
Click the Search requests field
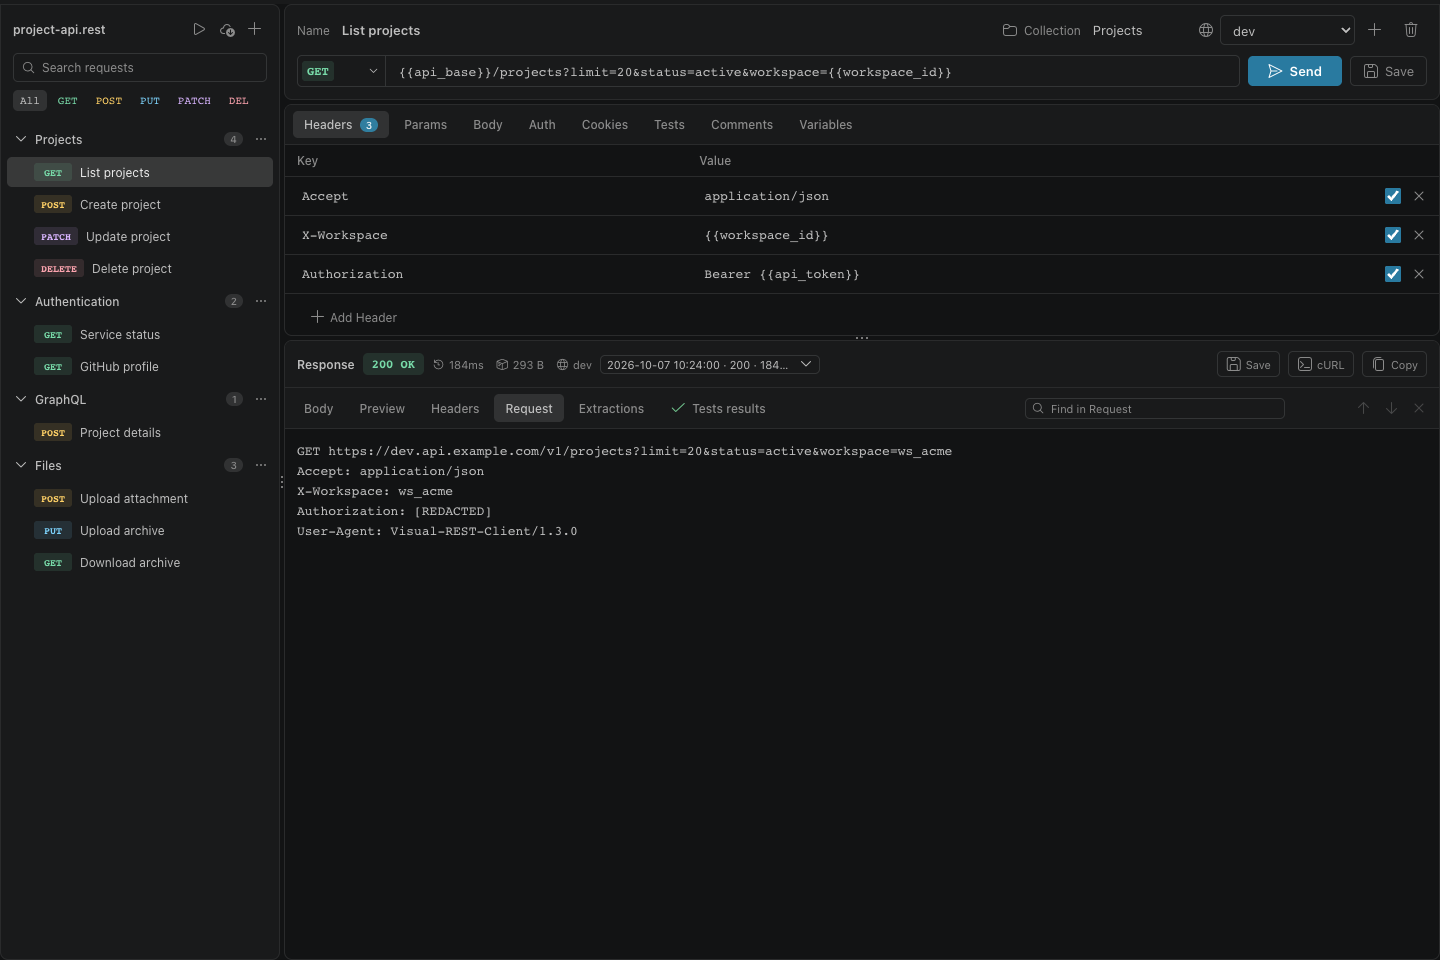pyautogui.click(x=140, y=67)
